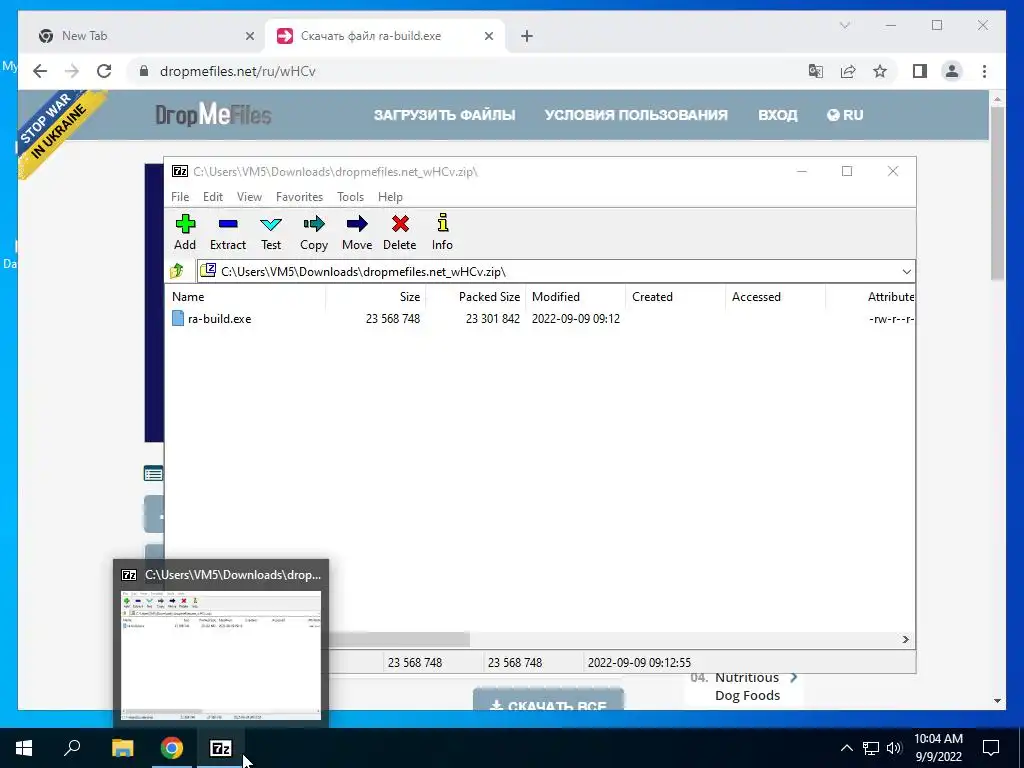The image size is (1024, 768).
Task: Open the Edit menu
Action: coord(213,197)
